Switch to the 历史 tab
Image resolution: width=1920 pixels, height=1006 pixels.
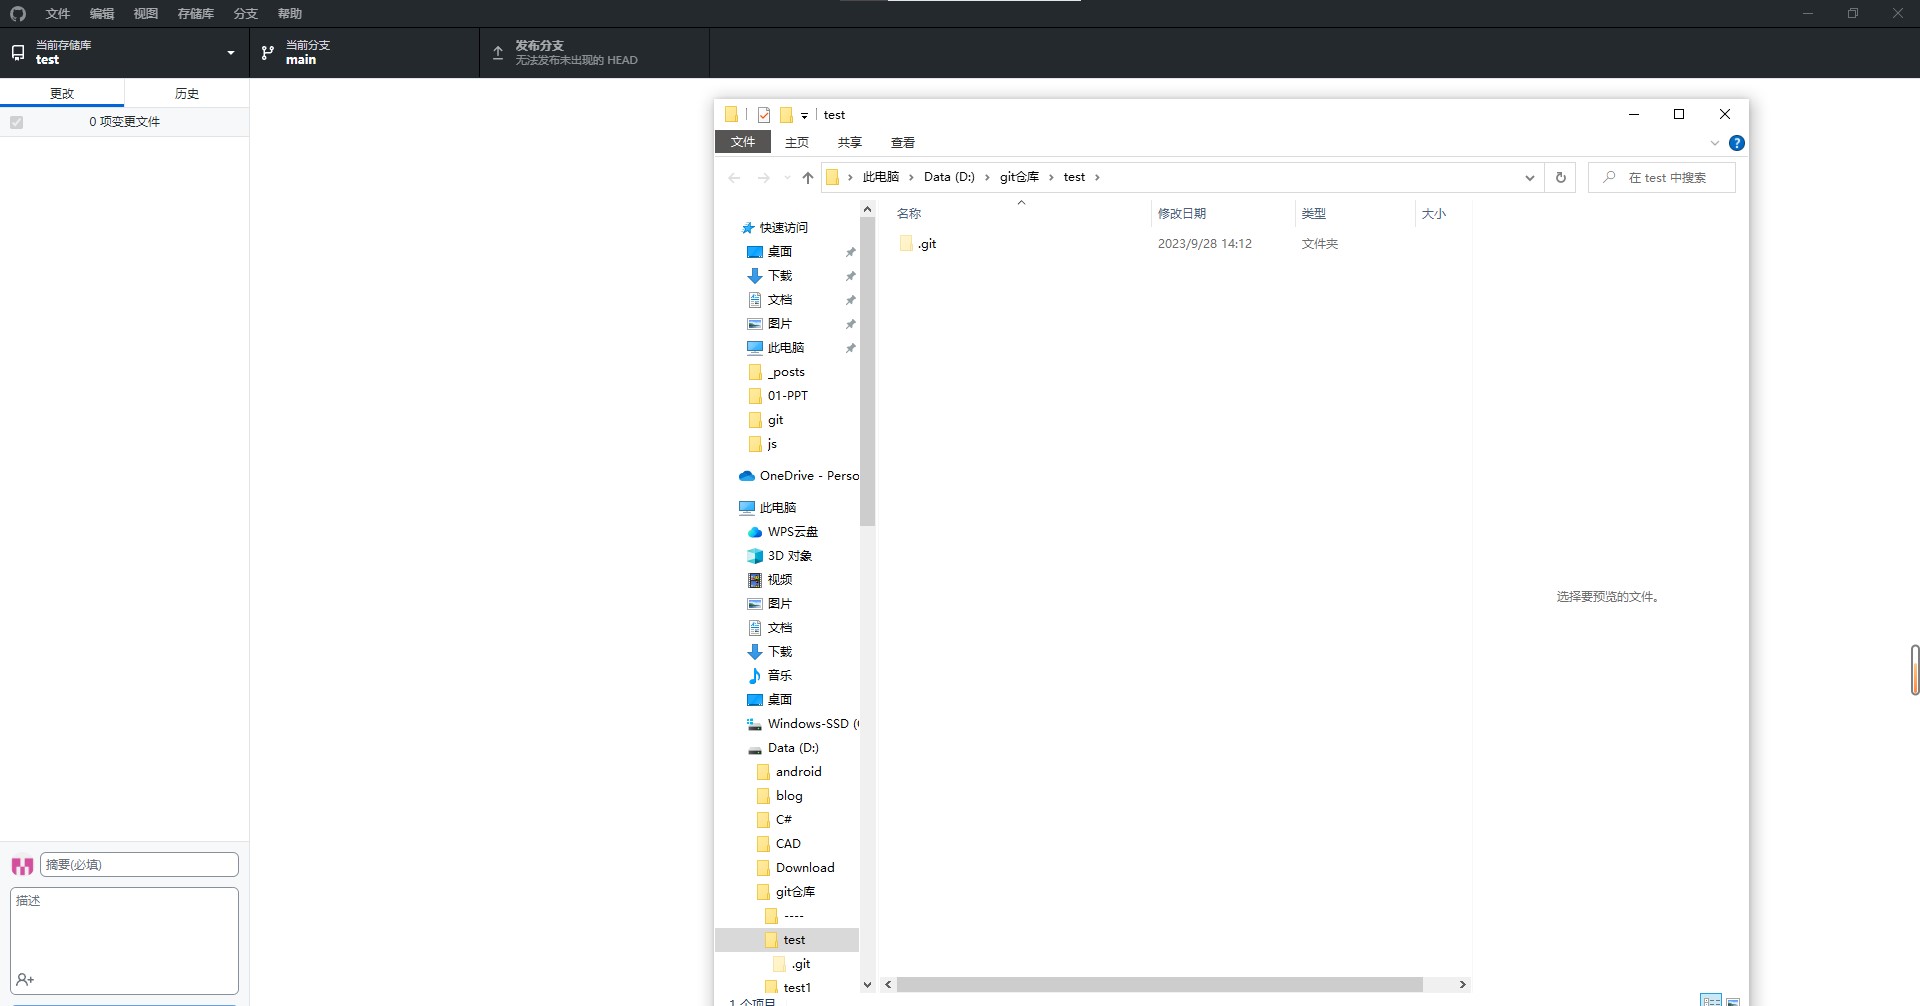[186, 93]
